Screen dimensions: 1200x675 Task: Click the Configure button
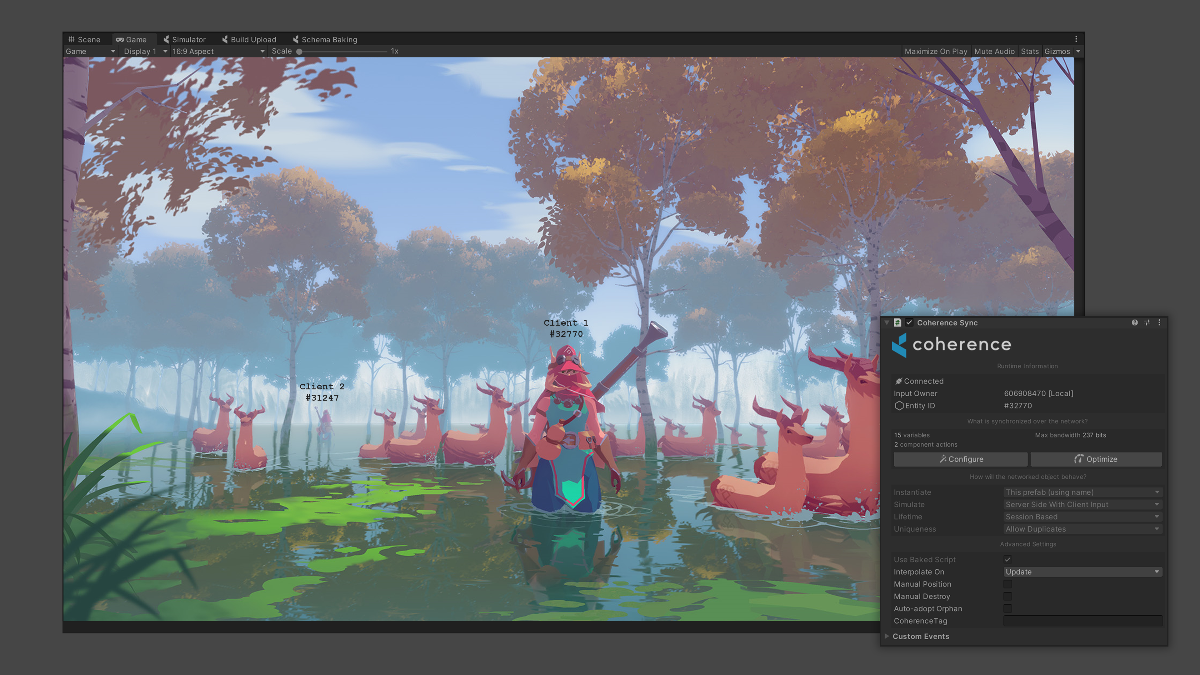coord(961,459)
